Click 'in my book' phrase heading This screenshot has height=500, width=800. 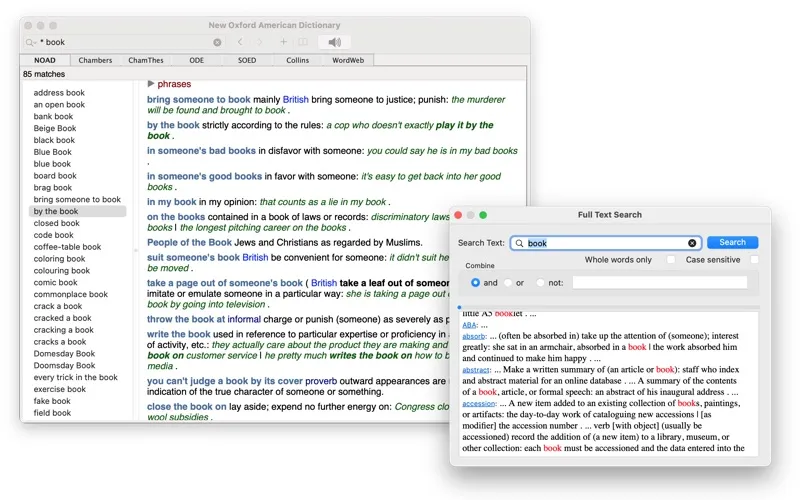point(171,202)
